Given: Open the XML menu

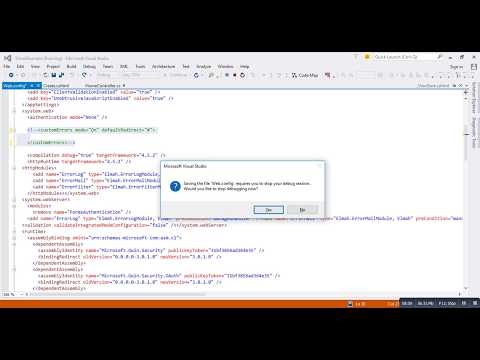Looking at the screenshot, I should click(124, 66).
